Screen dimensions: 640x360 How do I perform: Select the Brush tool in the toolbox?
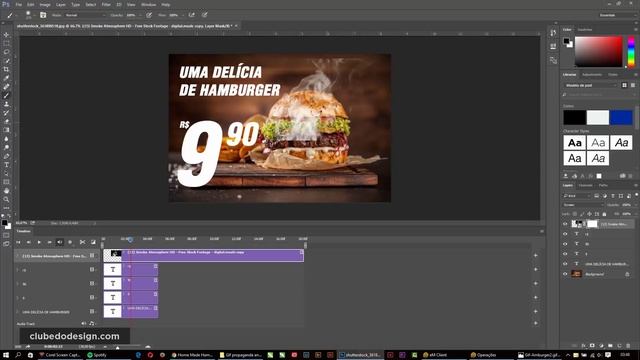(6, 96)
